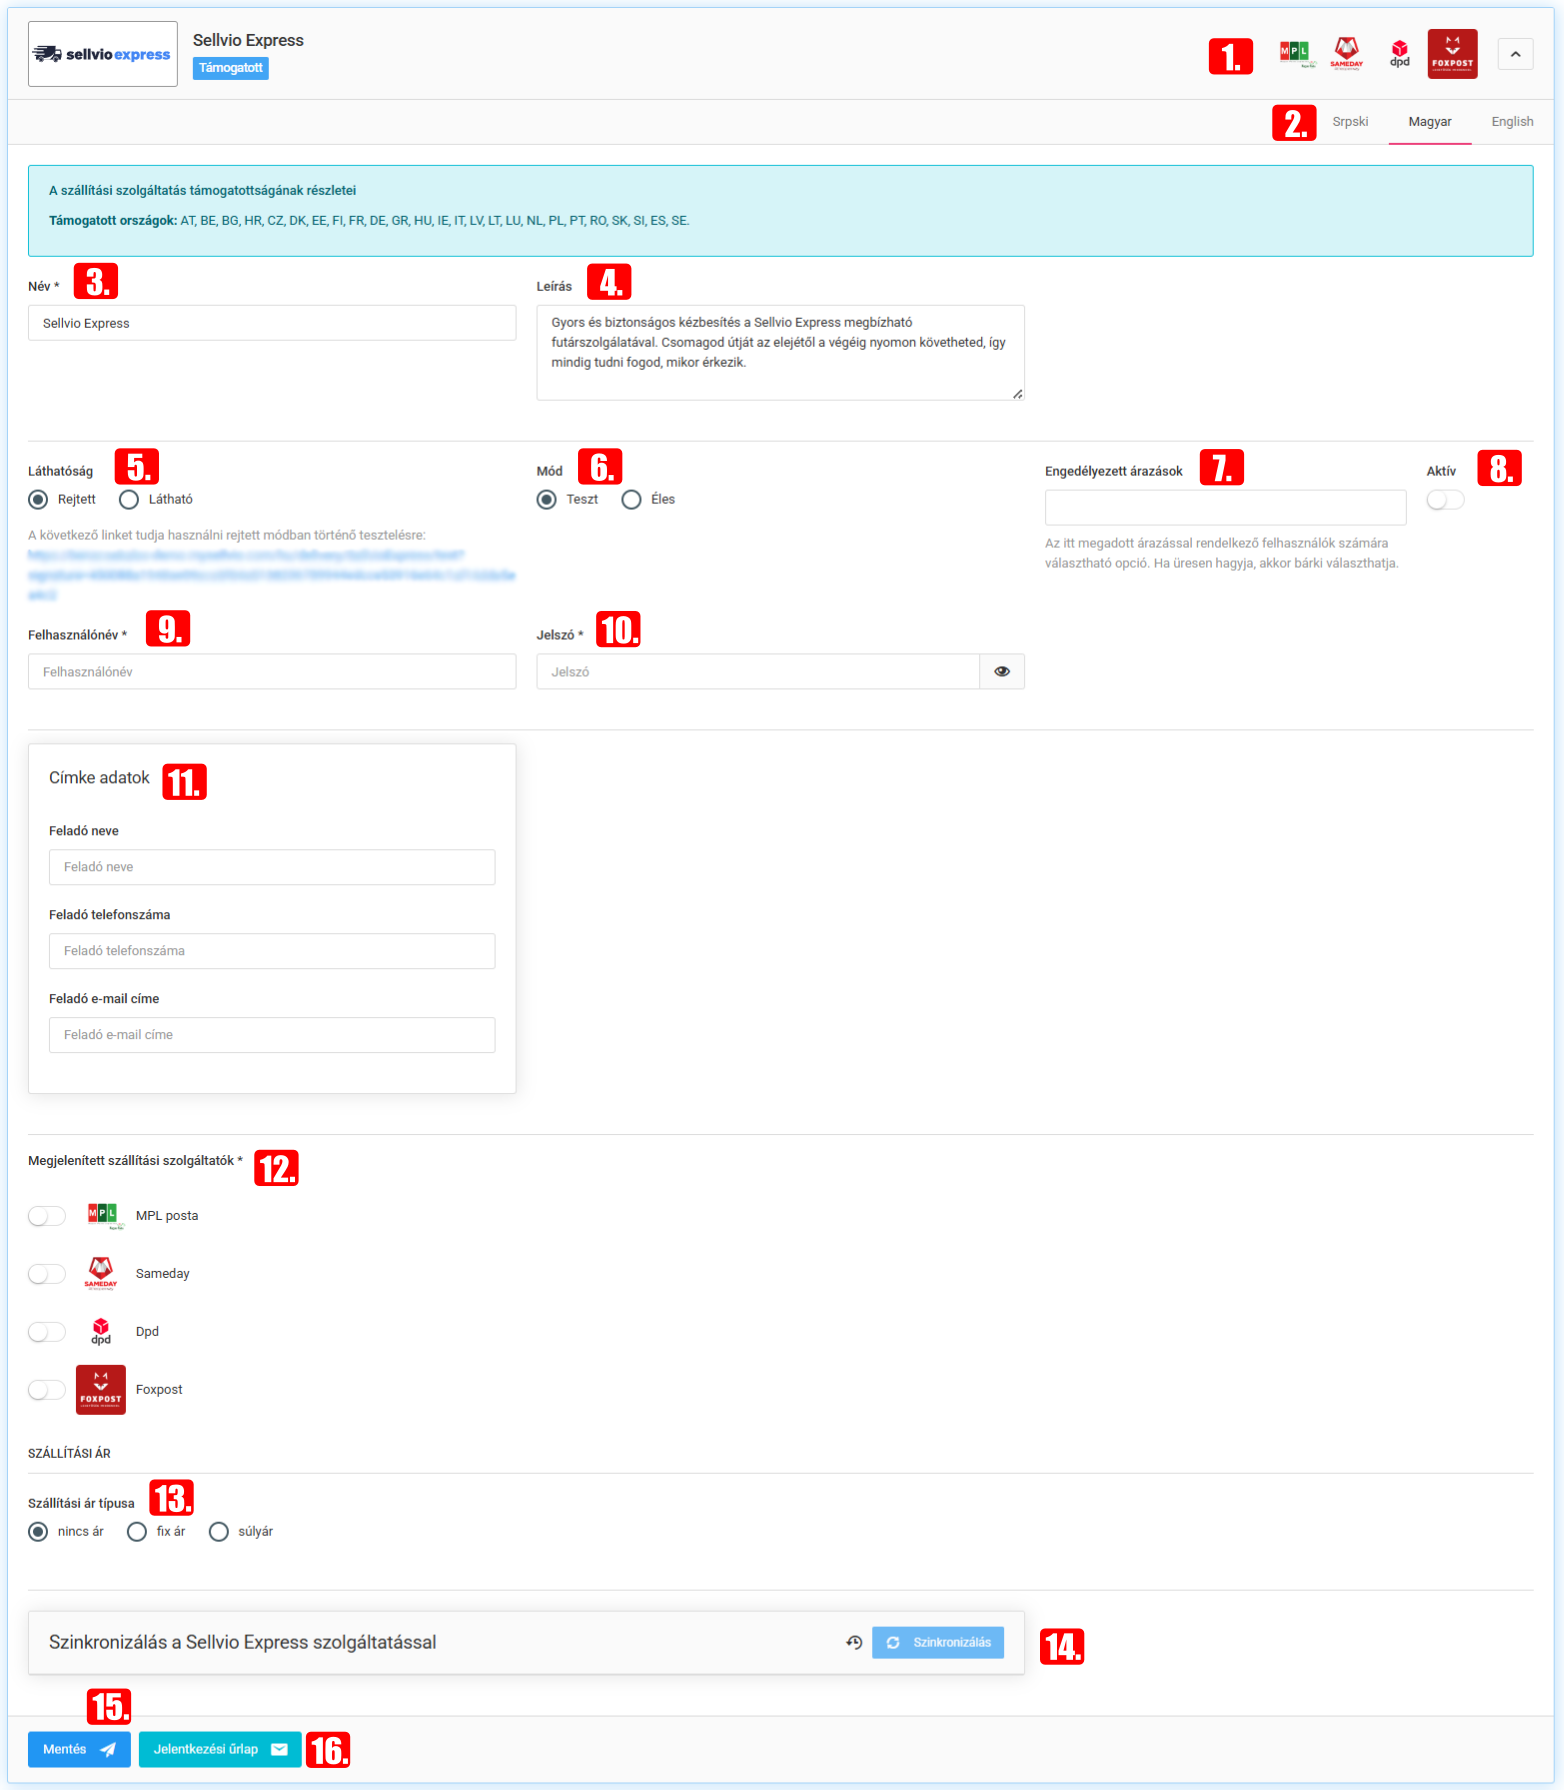Switch to the Srpski language tab
1564x1790 pixels.
(x=1349, y=122)
